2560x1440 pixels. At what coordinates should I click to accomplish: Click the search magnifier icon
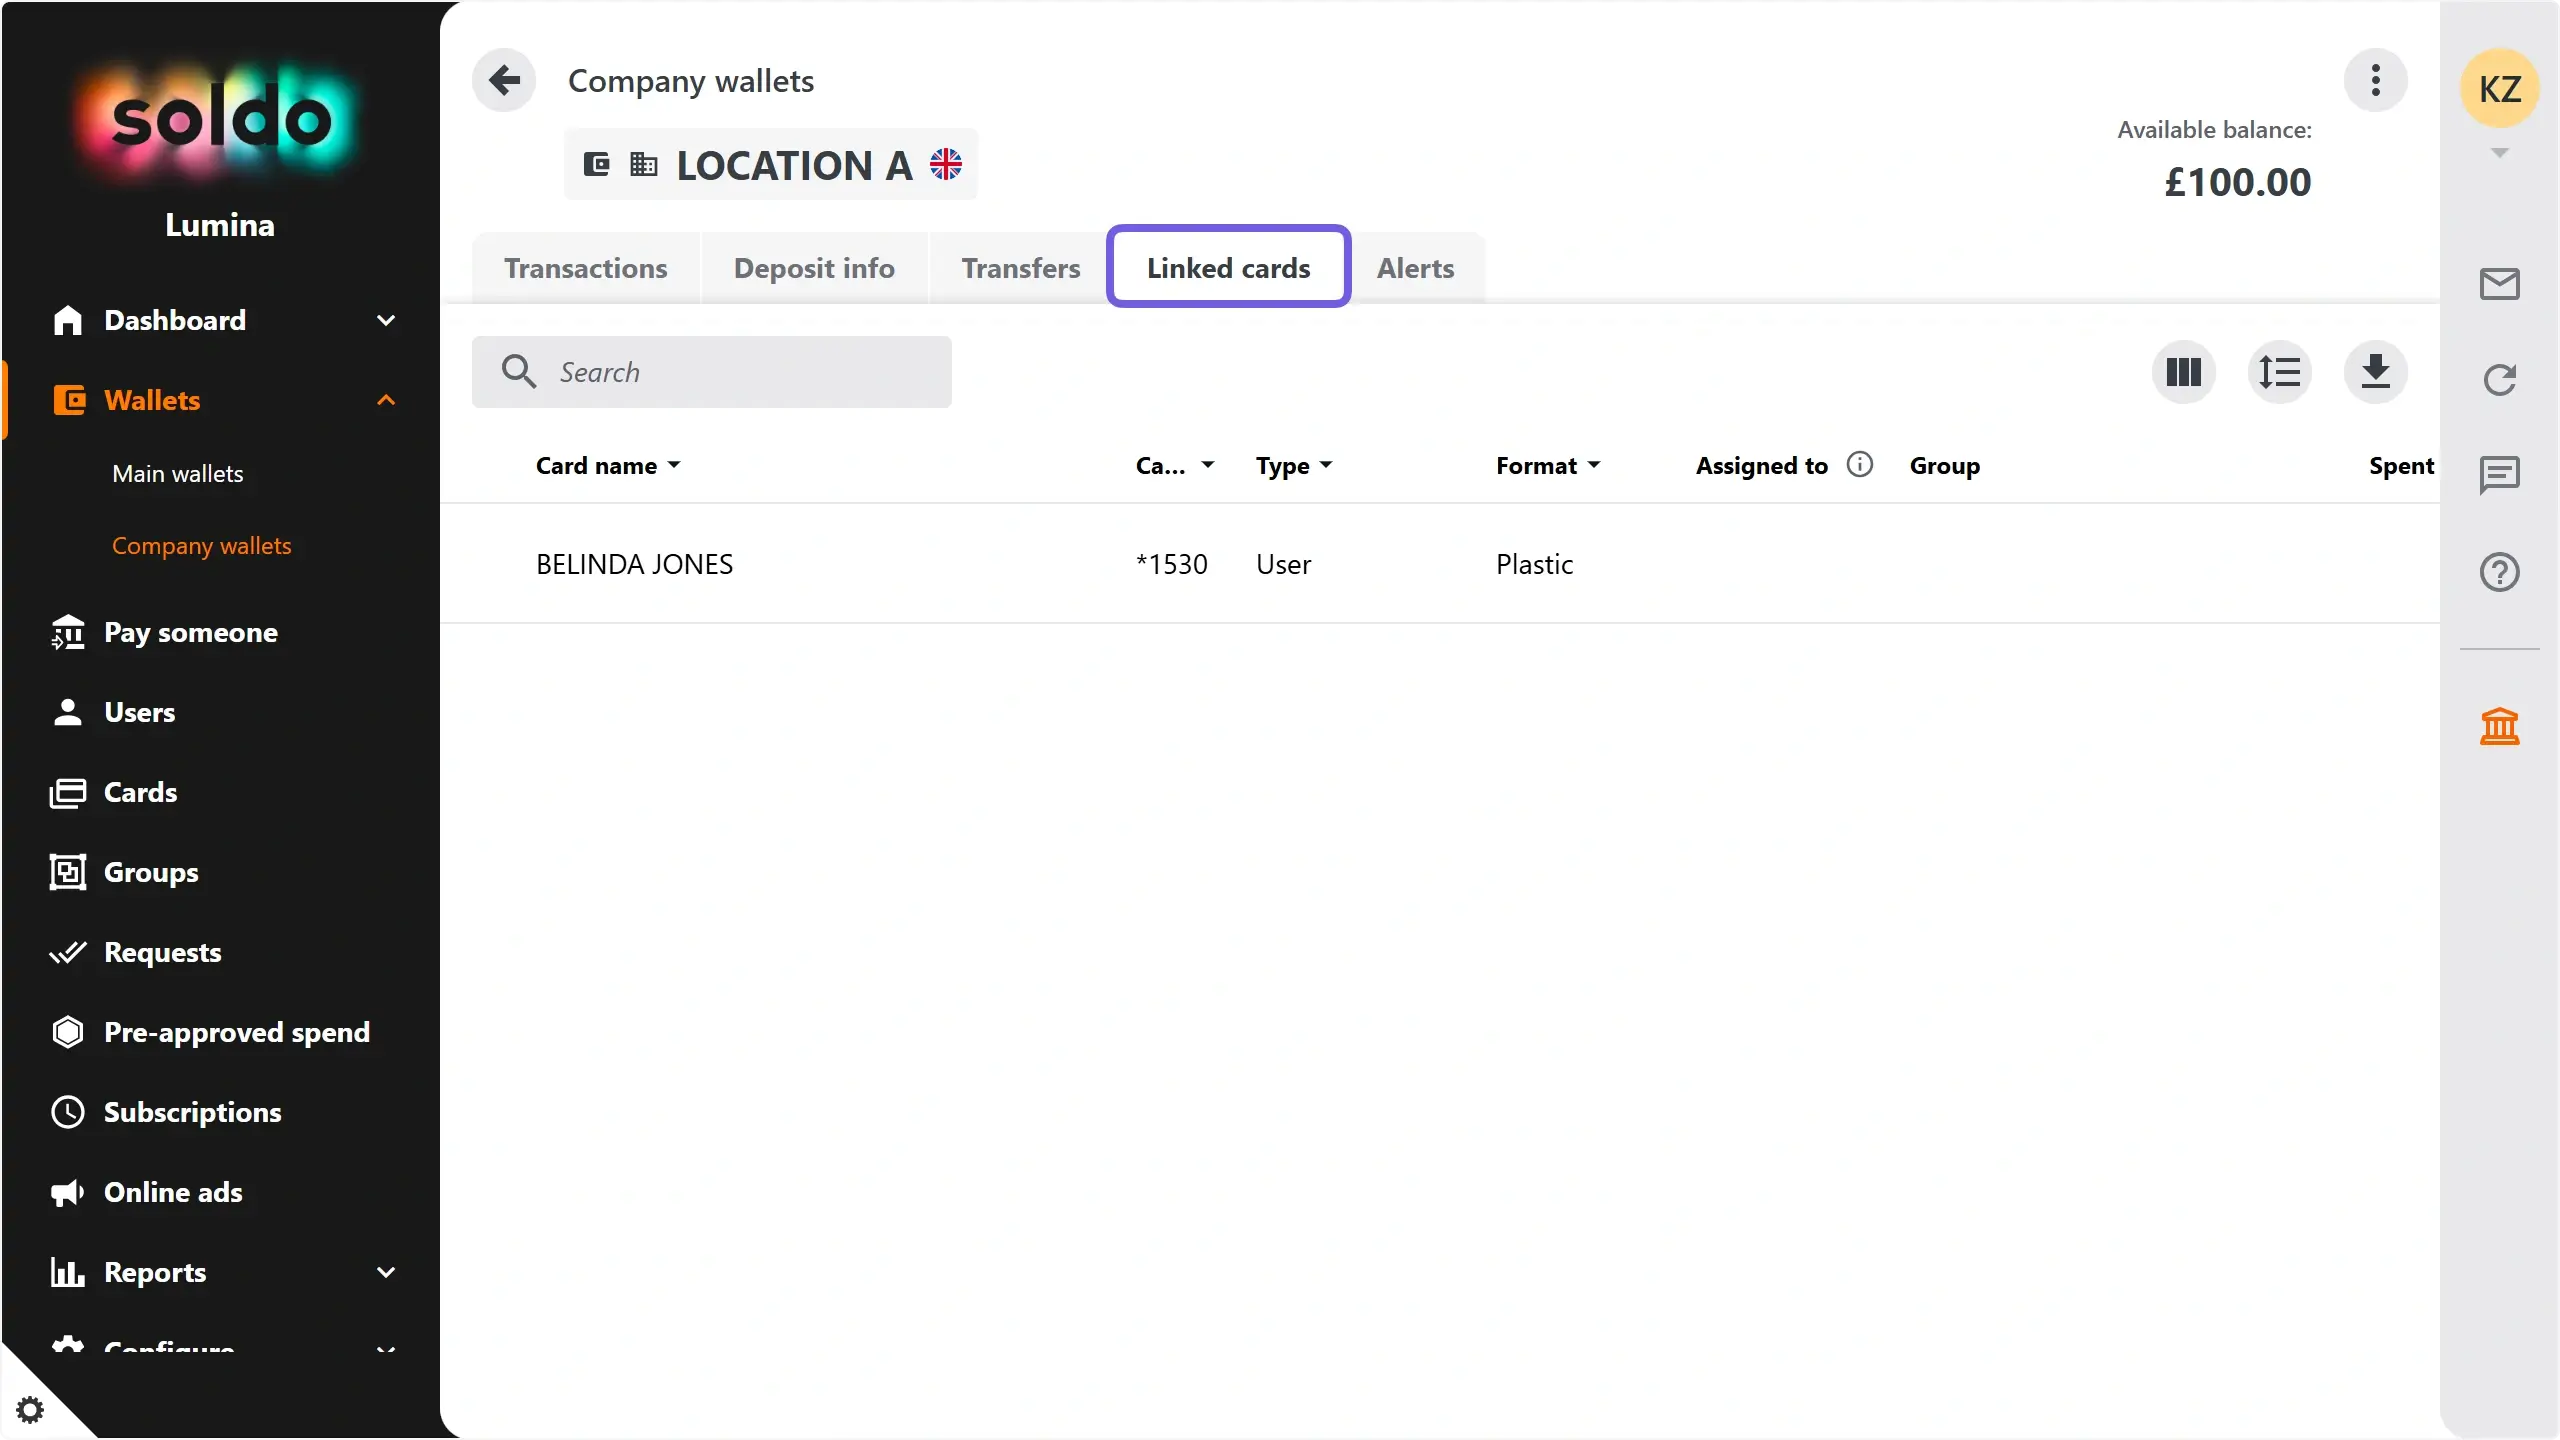pos(519,371)
